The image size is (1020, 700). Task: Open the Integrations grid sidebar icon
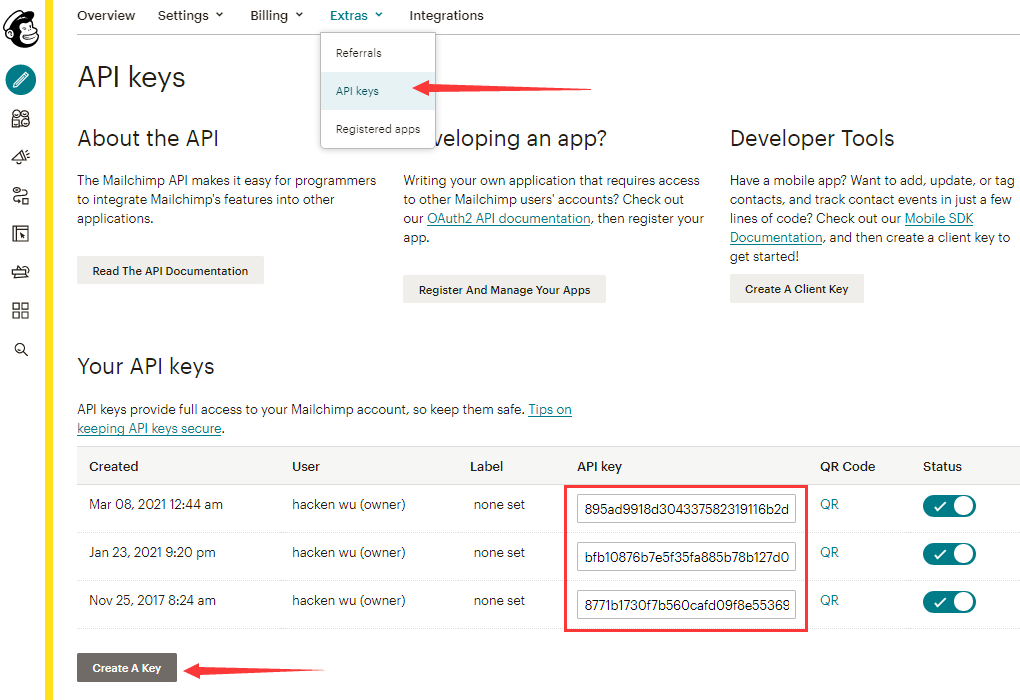[x=21, y=310]
